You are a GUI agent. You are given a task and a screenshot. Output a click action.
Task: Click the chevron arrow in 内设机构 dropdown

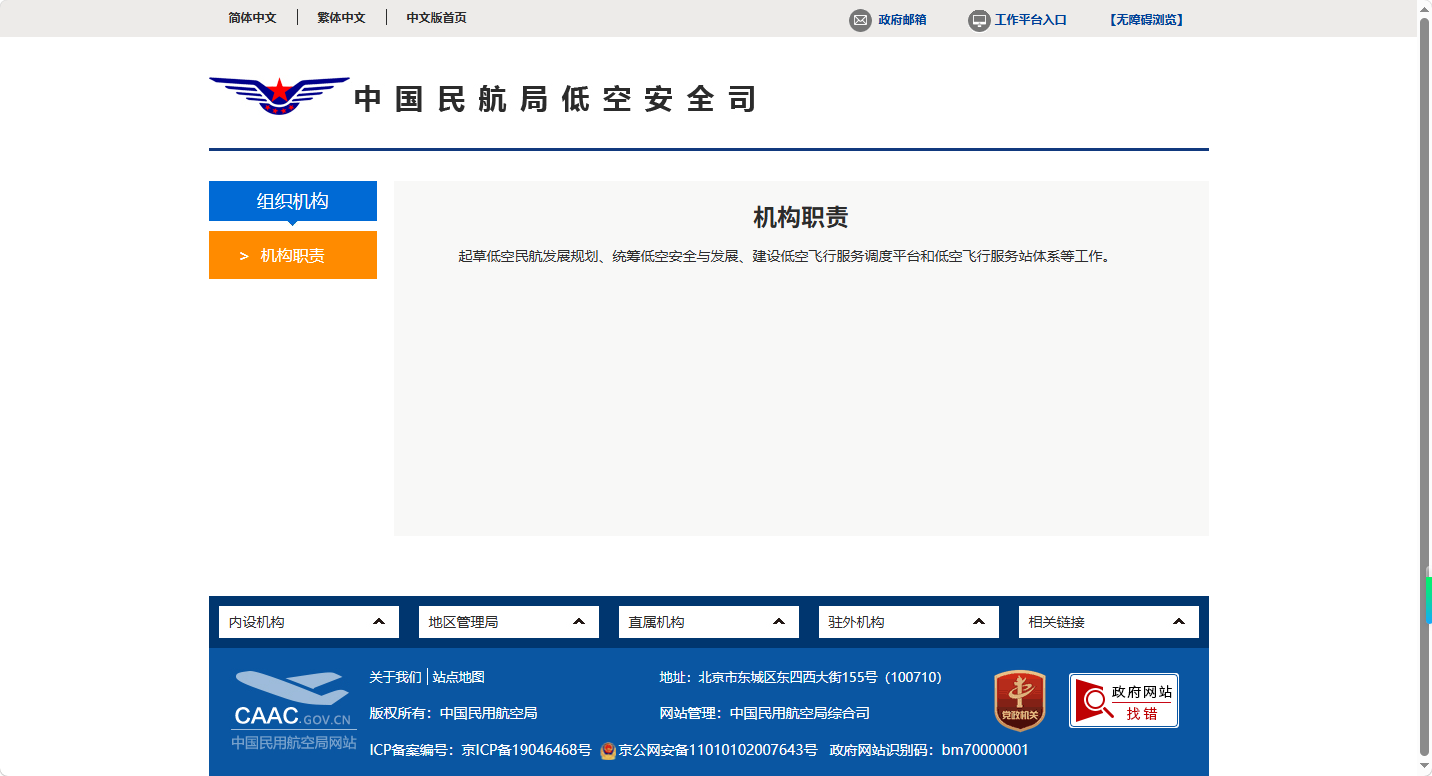[x=379, y=622]
